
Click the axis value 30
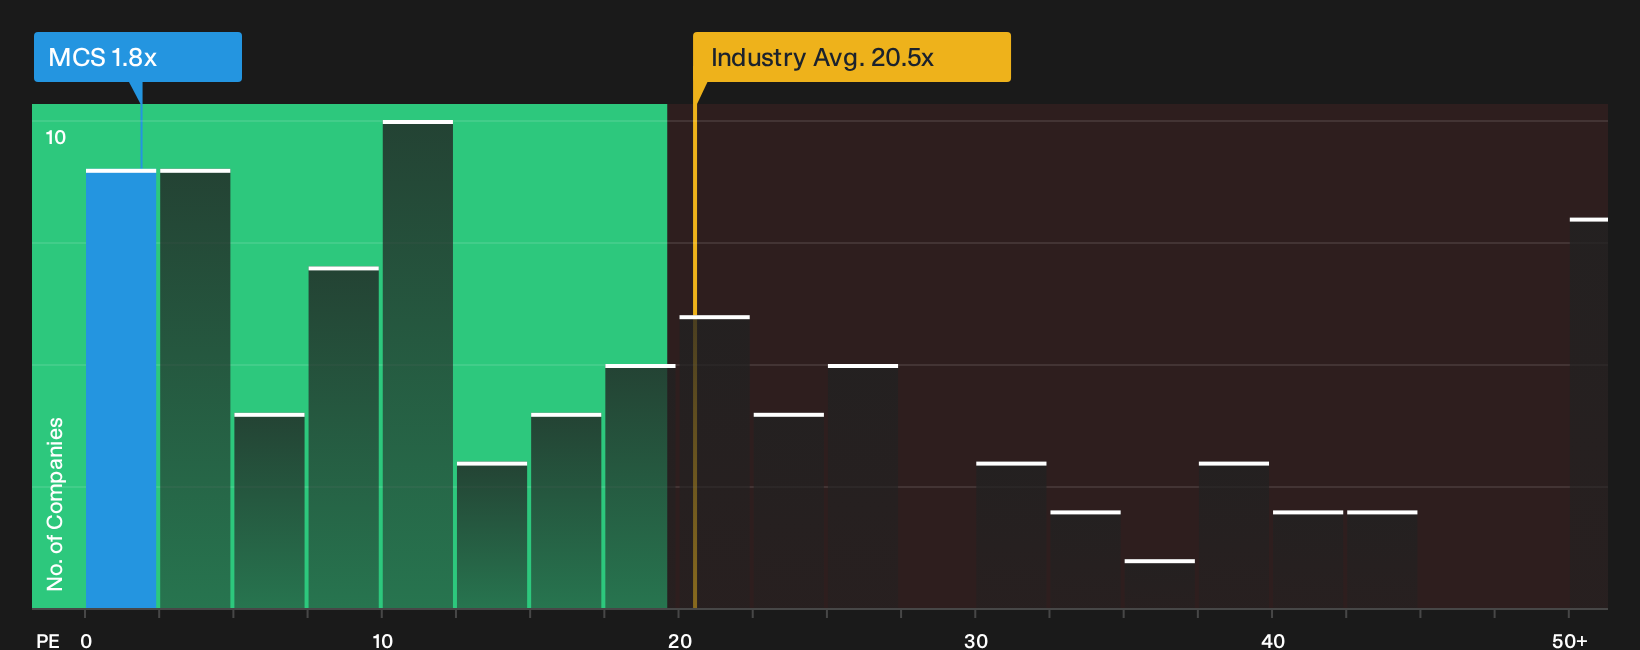[x=976, y=640]
